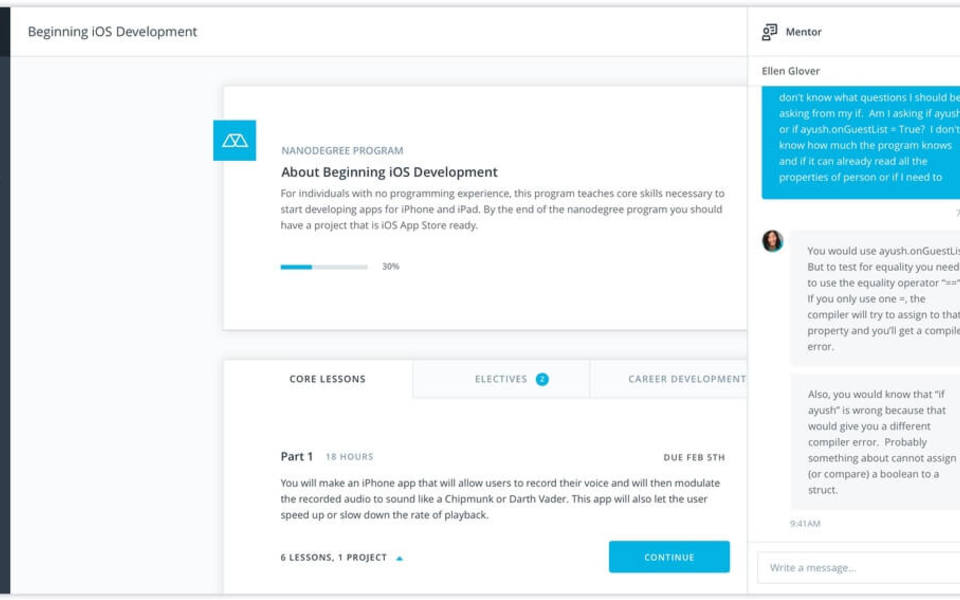Click the Mentor chat icon
Viewport: 960px width, 600px height.
pyautogui.click(x=769, y=32)
